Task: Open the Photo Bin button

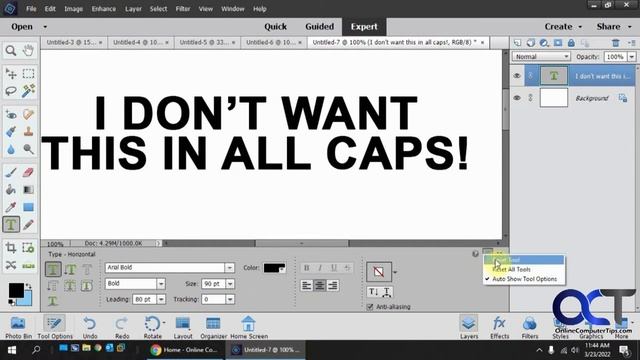Action: pyautogui.click(x=18, y=327)
